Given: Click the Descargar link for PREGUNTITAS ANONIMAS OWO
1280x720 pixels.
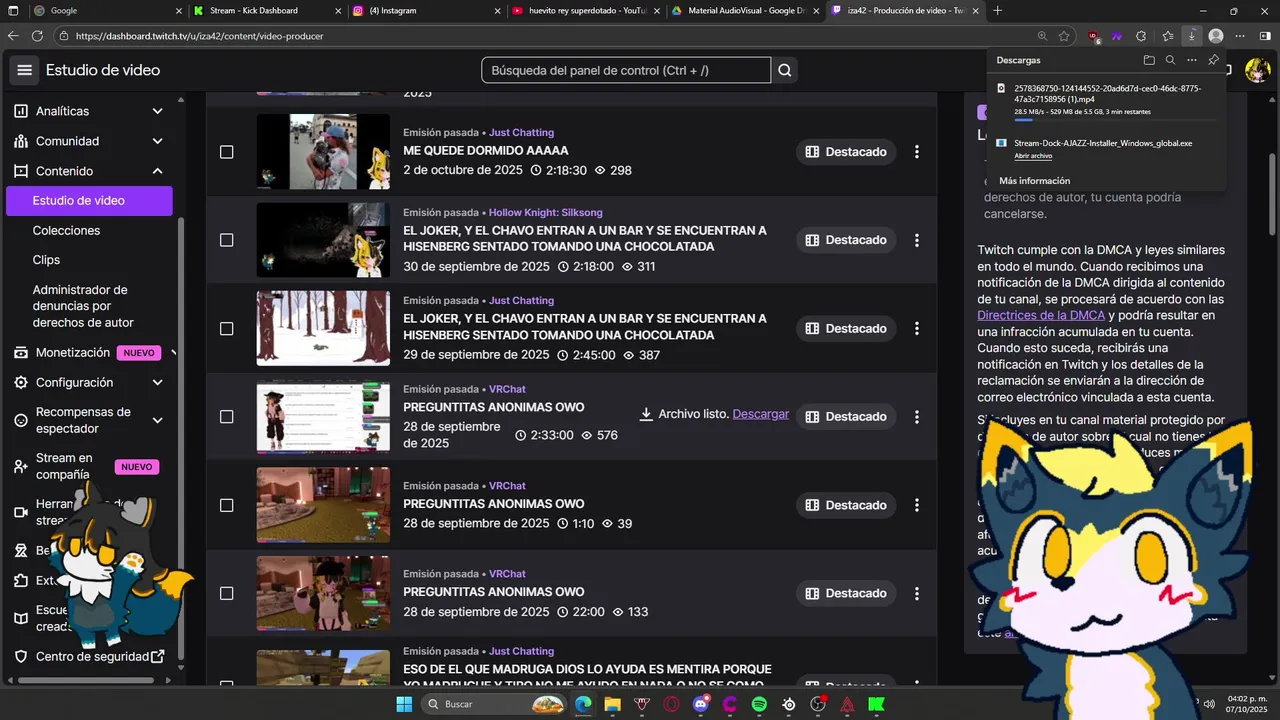Looking at the screenshot, I should click(x=760, y=414).
